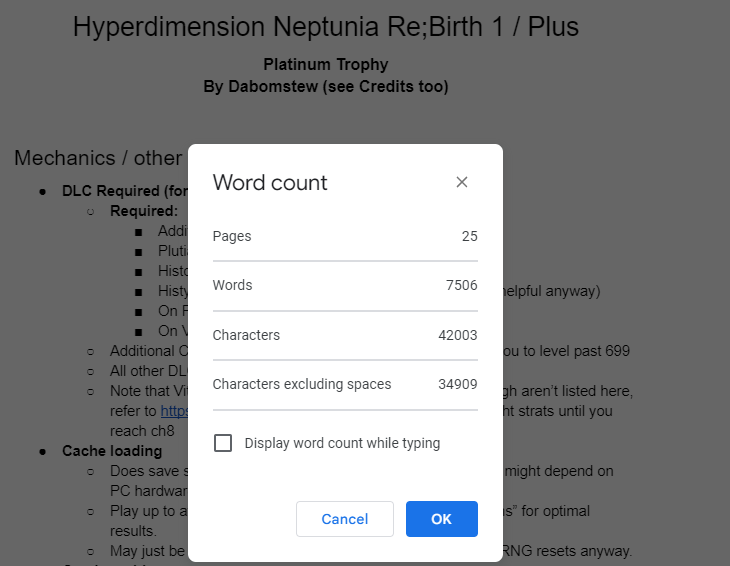Click the value 34909 for characters excluding spaces
Viewport: 730px width, 566px height.
coord(458,384)
